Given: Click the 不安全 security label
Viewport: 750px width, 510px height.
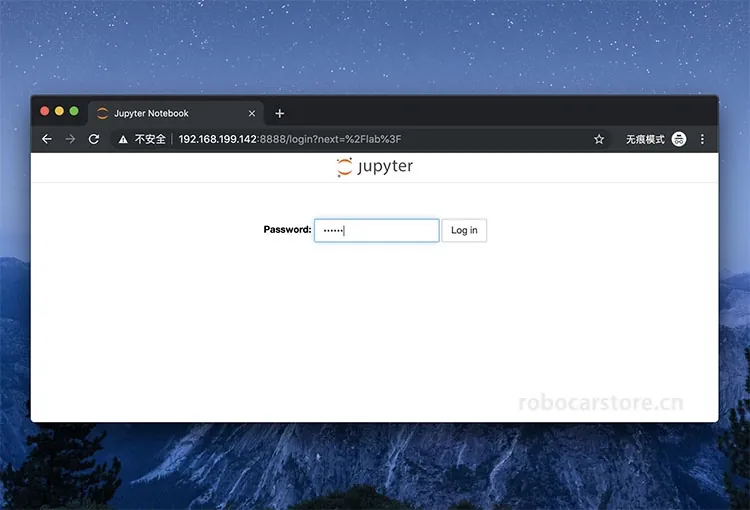Looking at the screenshot, I should point(150,139).
